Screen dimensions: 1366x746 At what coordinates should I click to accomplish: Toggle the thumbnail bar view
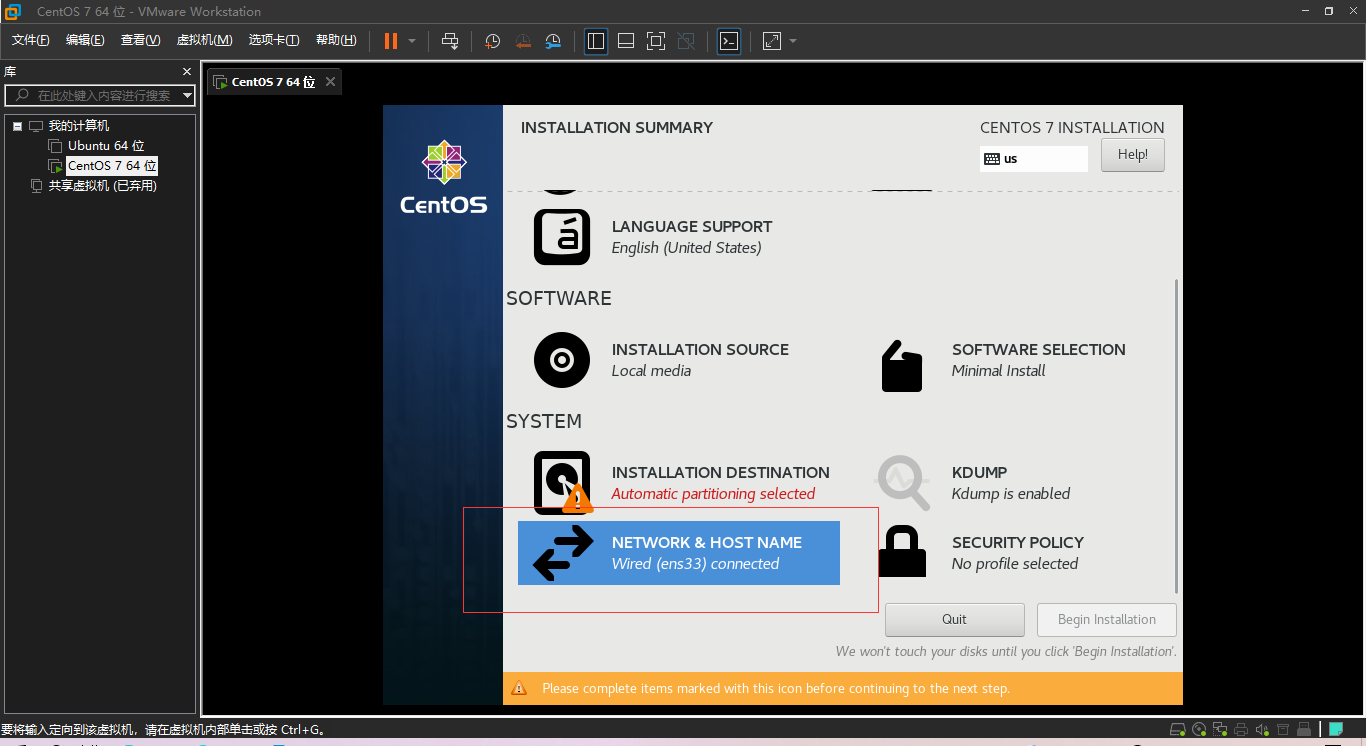click(x=626, y=41)
